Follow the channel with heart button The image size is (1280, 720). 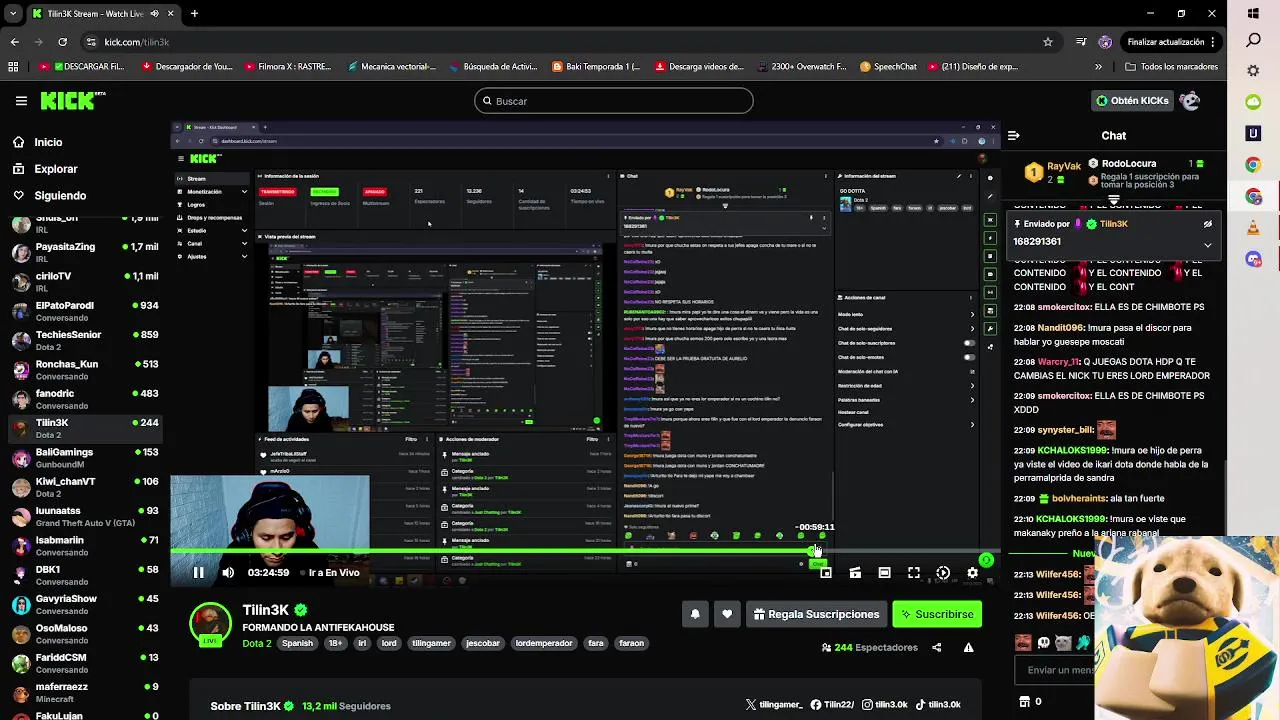tap(727, 614)
